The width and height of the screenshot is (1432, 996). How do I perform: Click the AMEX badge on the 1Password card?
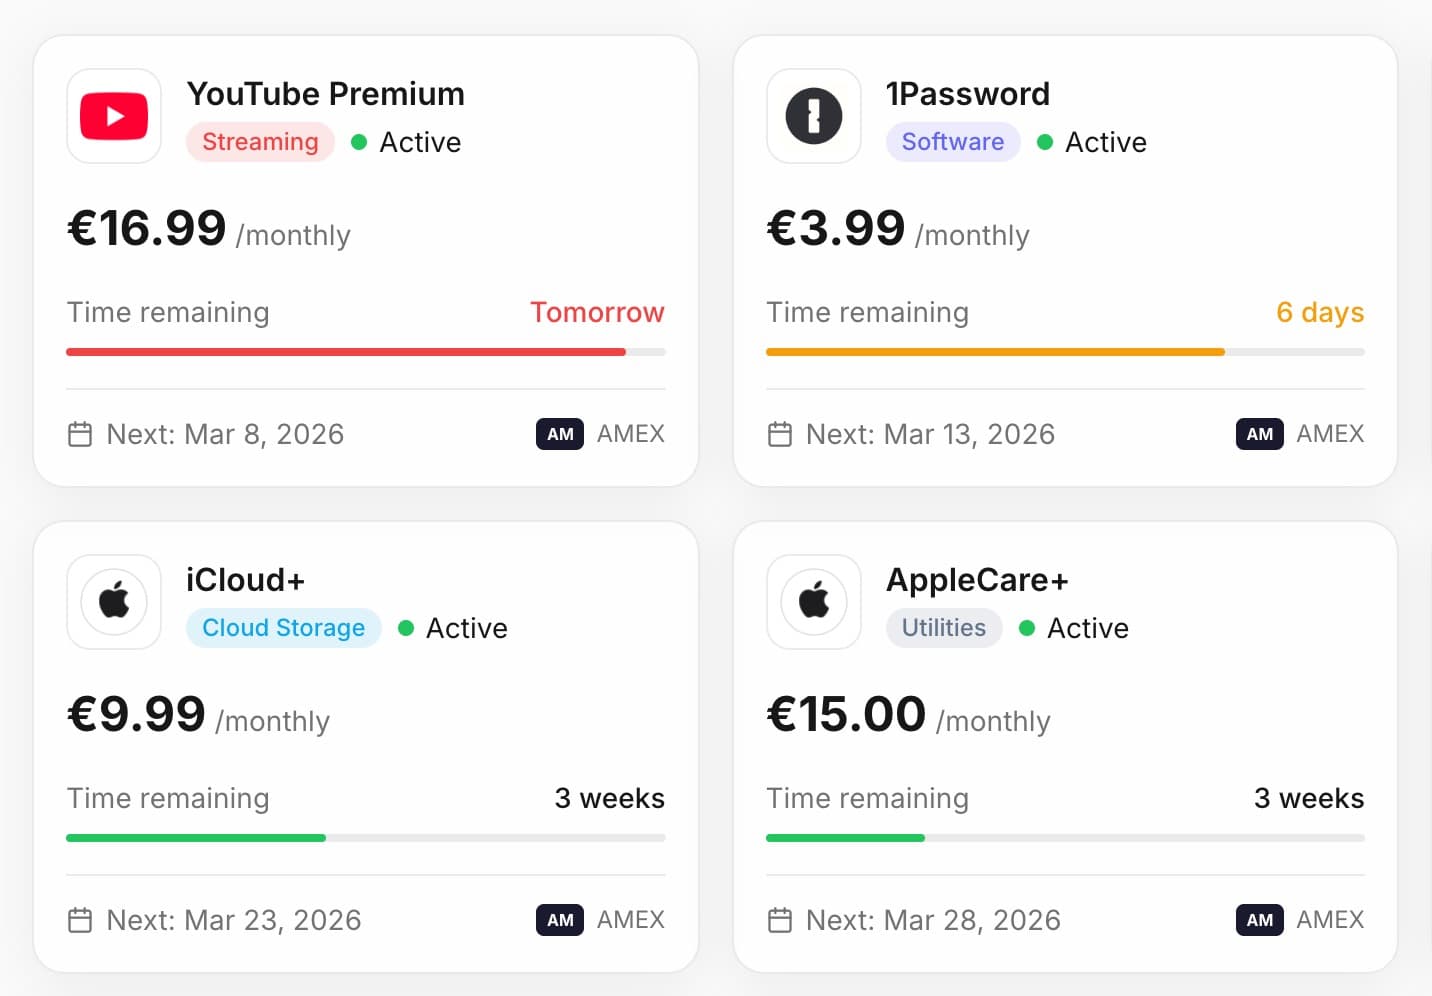[1258, 434]
